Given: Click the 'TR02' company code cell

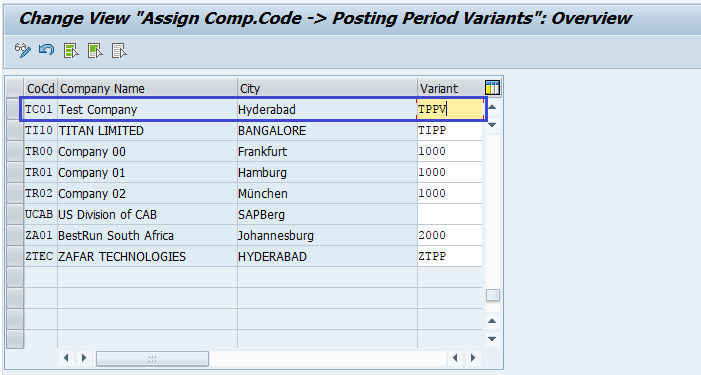Looking at the screenshot, I should (x=41, y=194).
